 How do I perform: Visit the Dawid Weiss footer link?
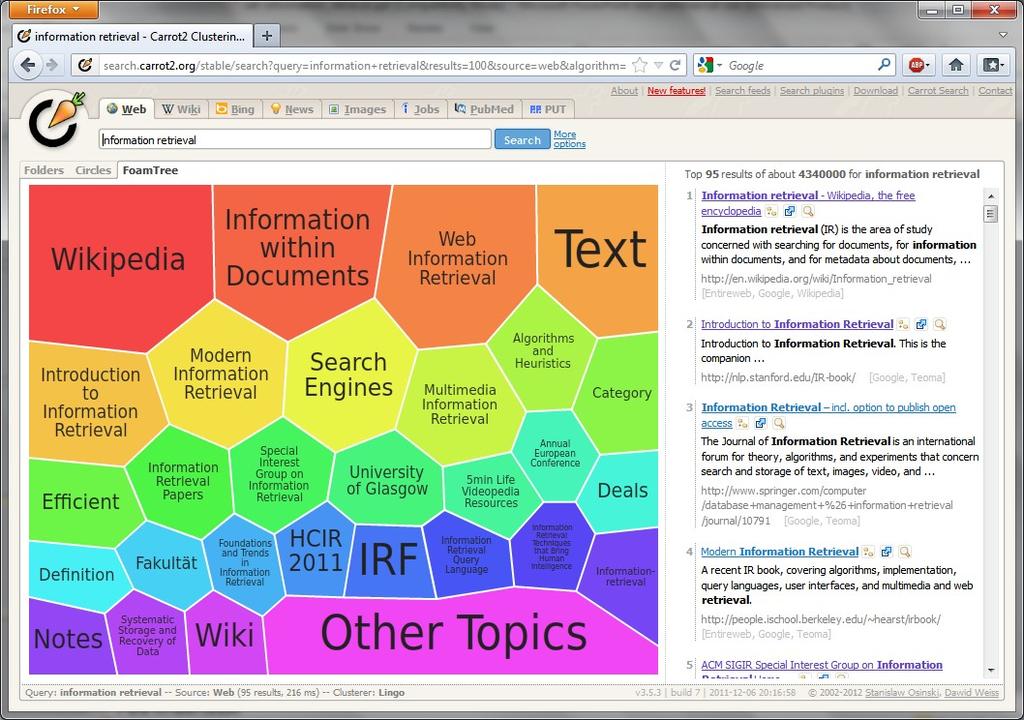click(971, 693)
